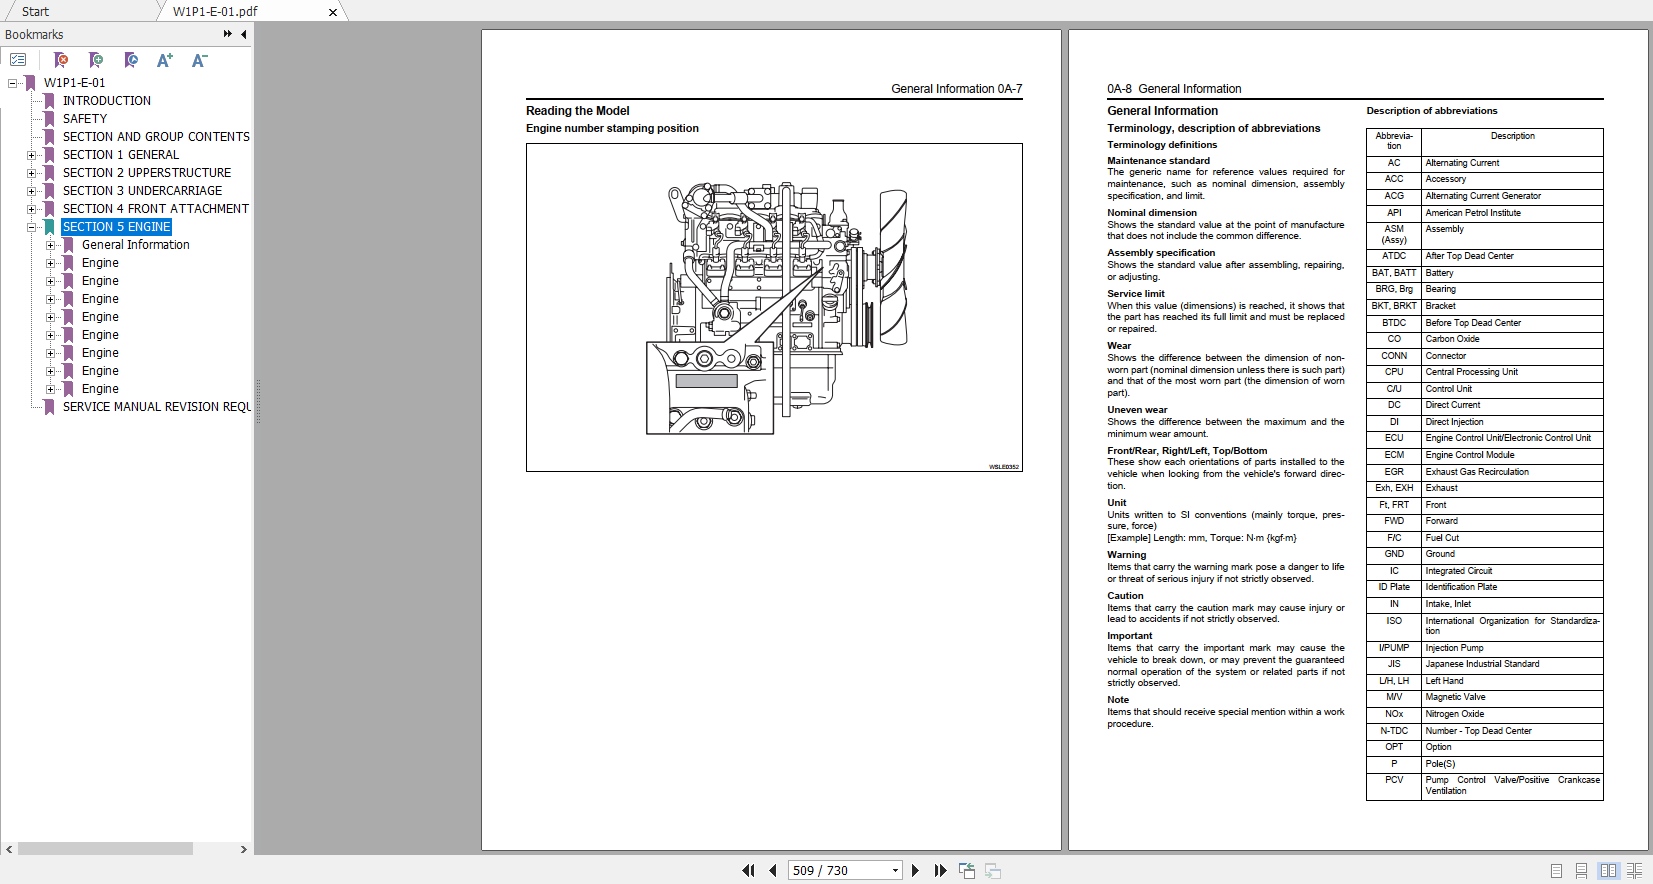This screenshot has width=1653, height=884.
Task: Open the SAFETY bookmark
Action: click(x=85, y=119)
